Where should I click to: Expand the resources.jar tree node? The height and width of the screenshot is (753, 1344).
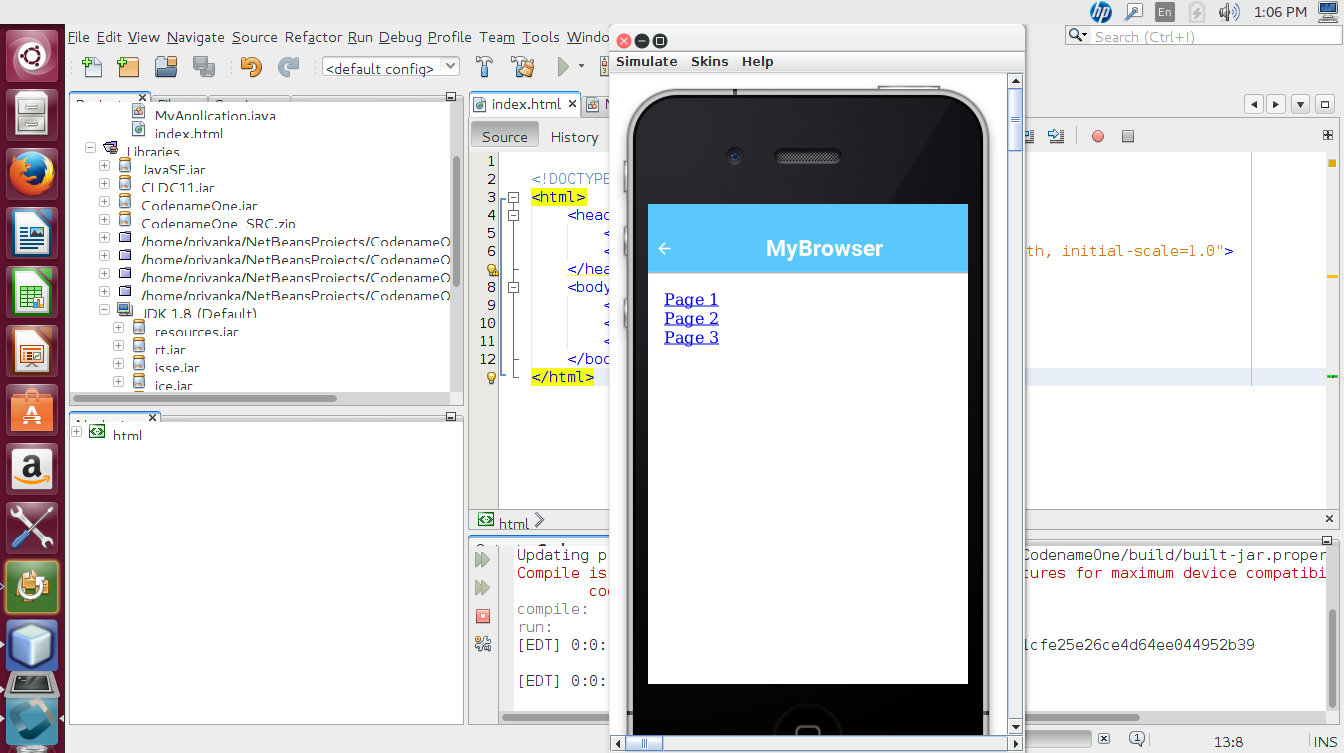click(x=118, y=328)
